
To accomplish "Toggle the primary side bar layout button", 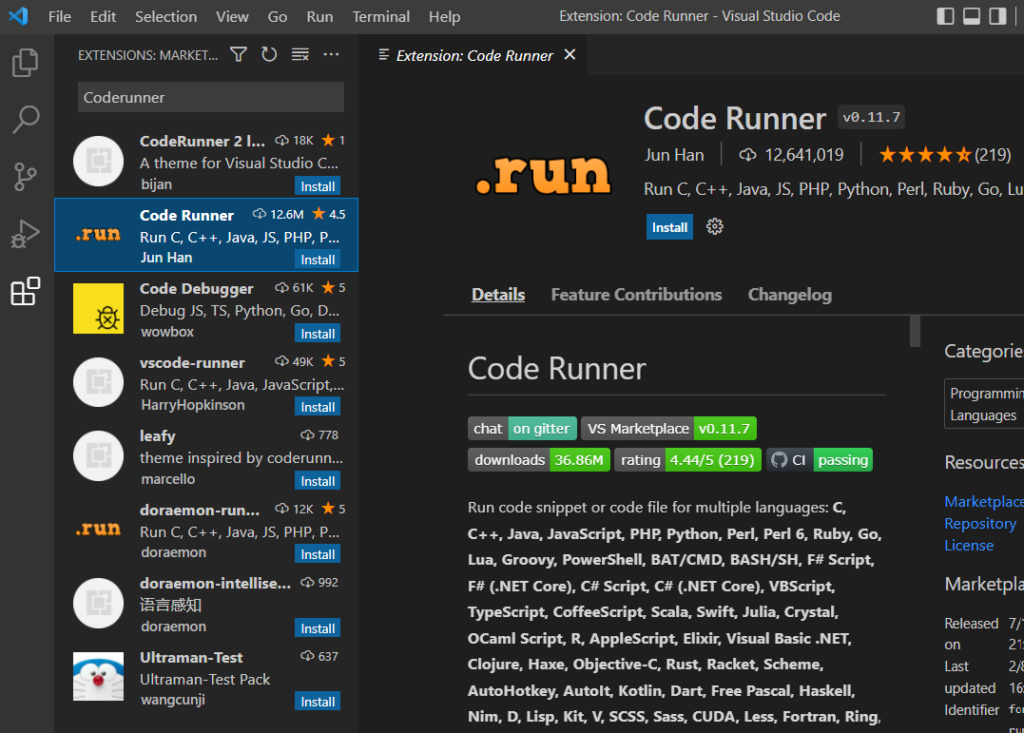I will tap(946, 16).
